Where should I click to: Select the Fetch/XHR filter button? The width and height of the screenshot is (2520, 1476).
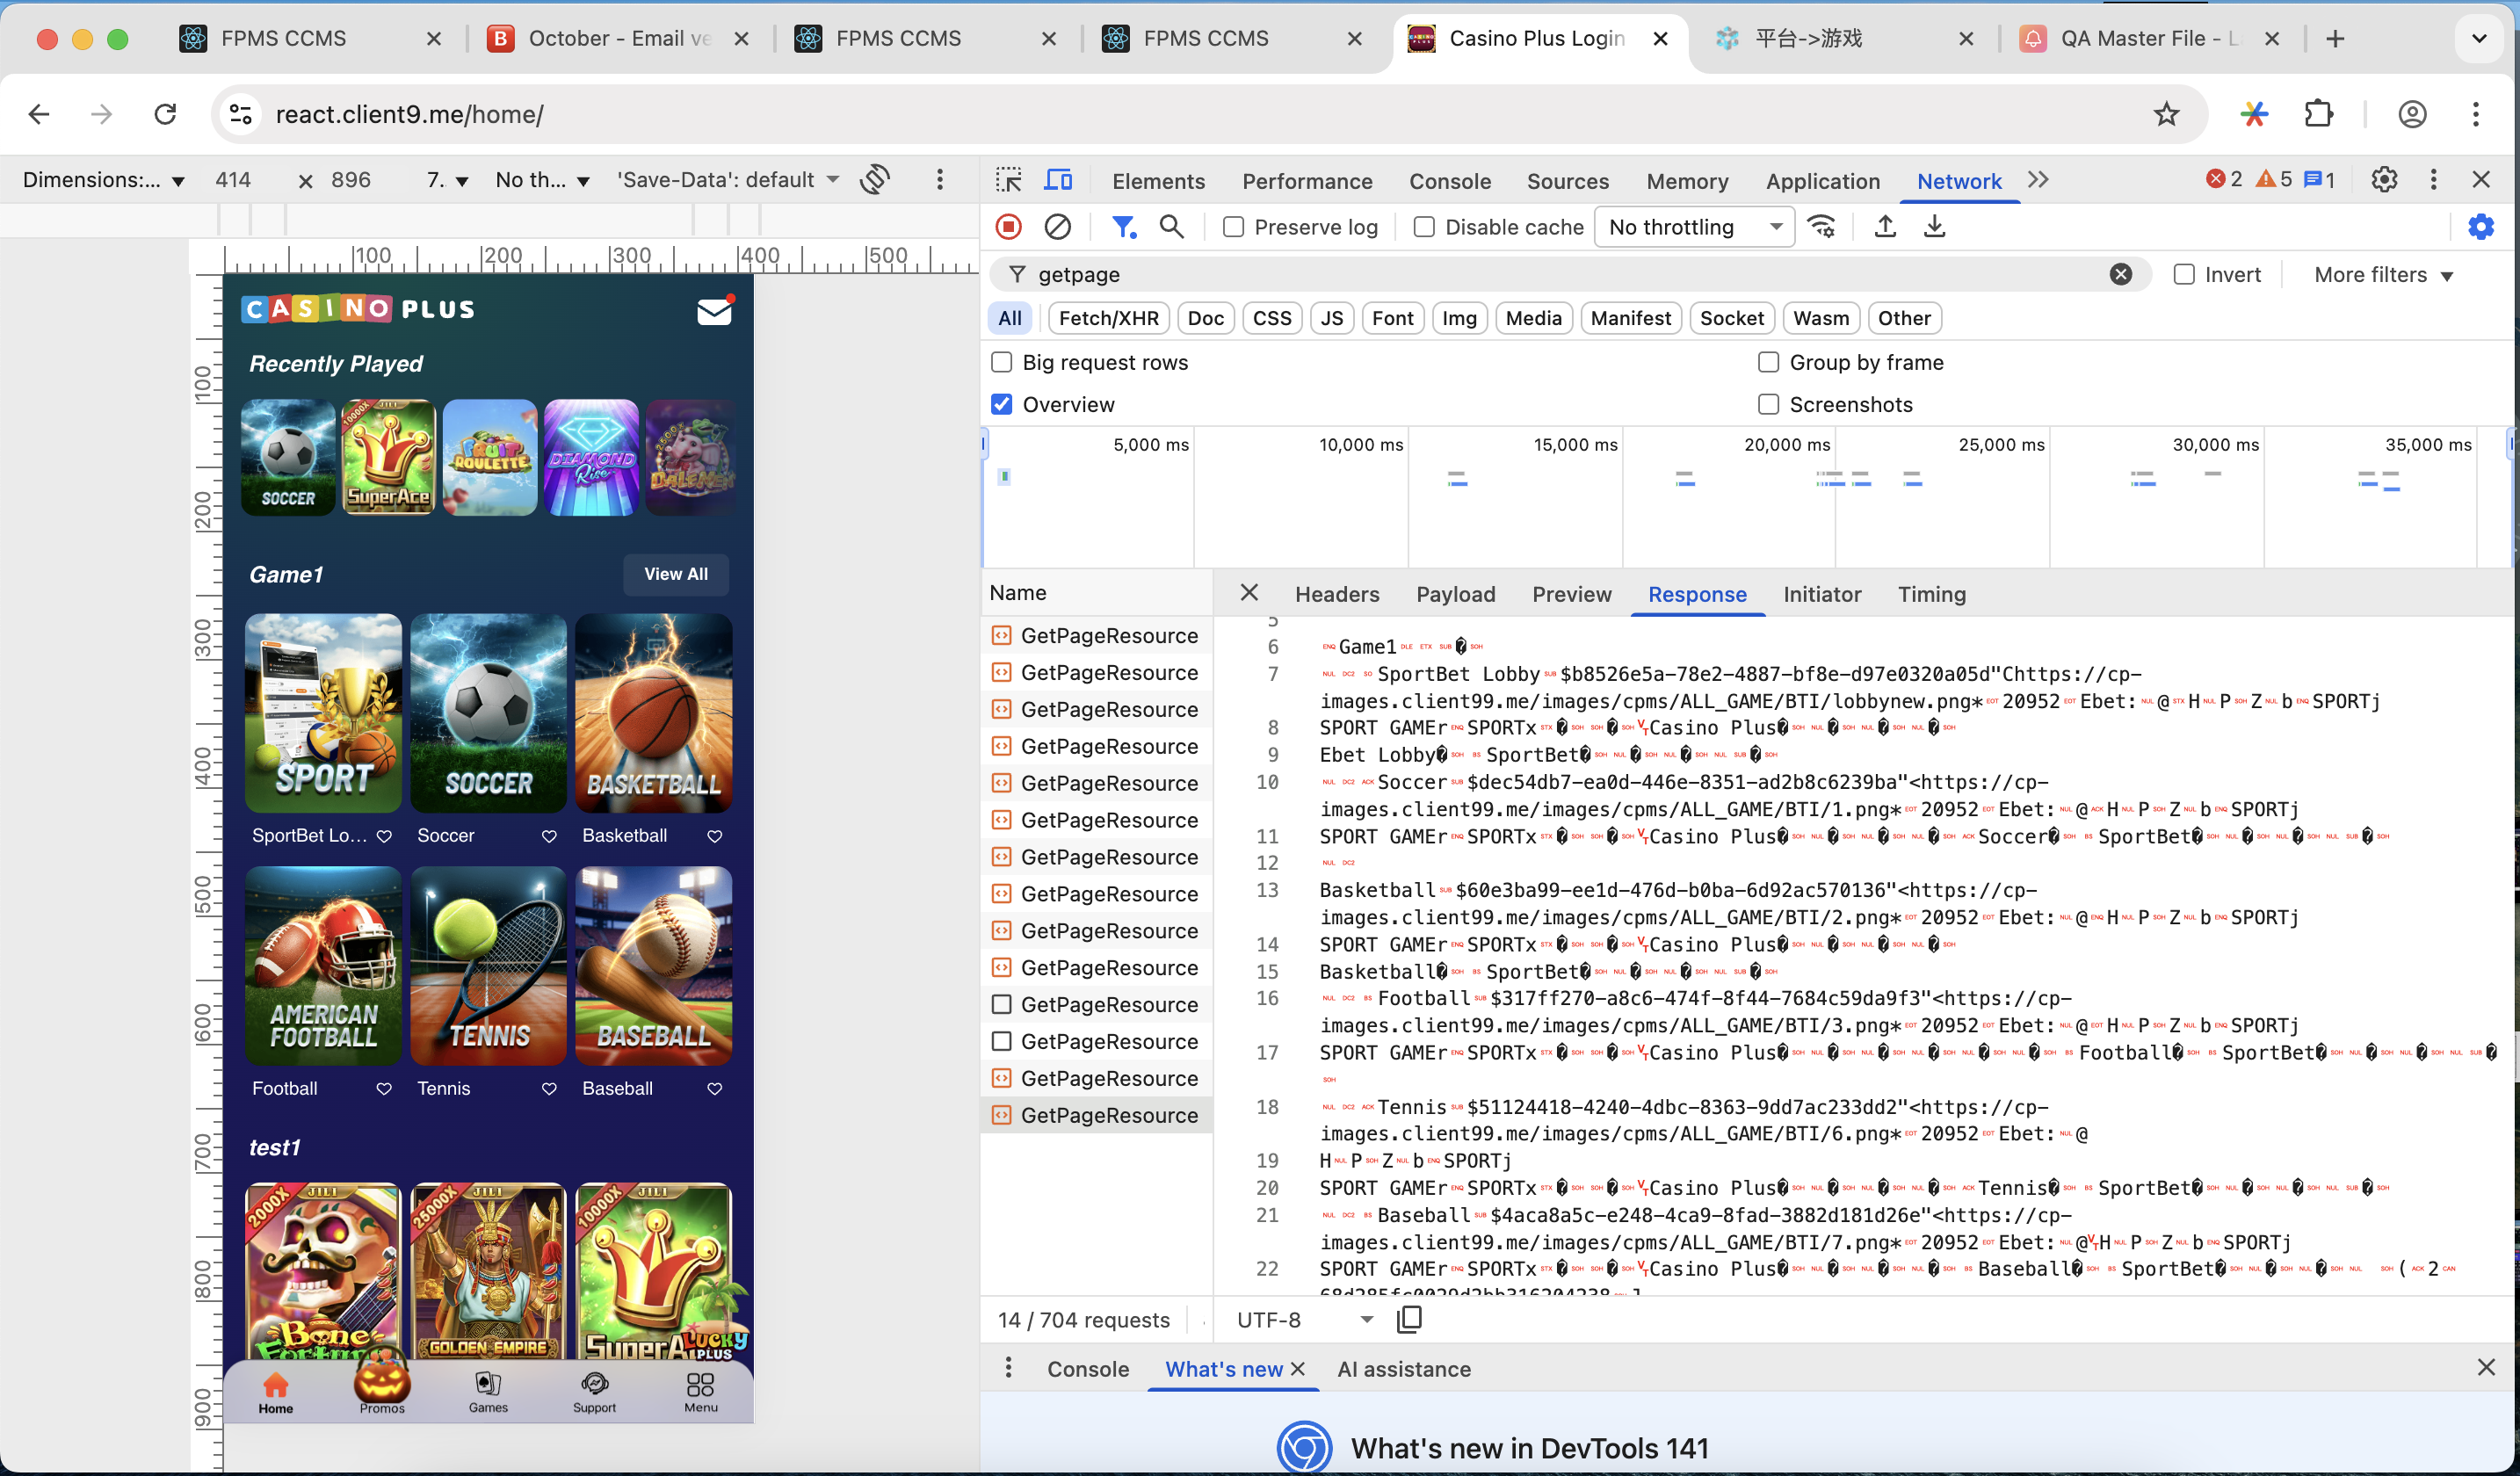point(1108,318)
